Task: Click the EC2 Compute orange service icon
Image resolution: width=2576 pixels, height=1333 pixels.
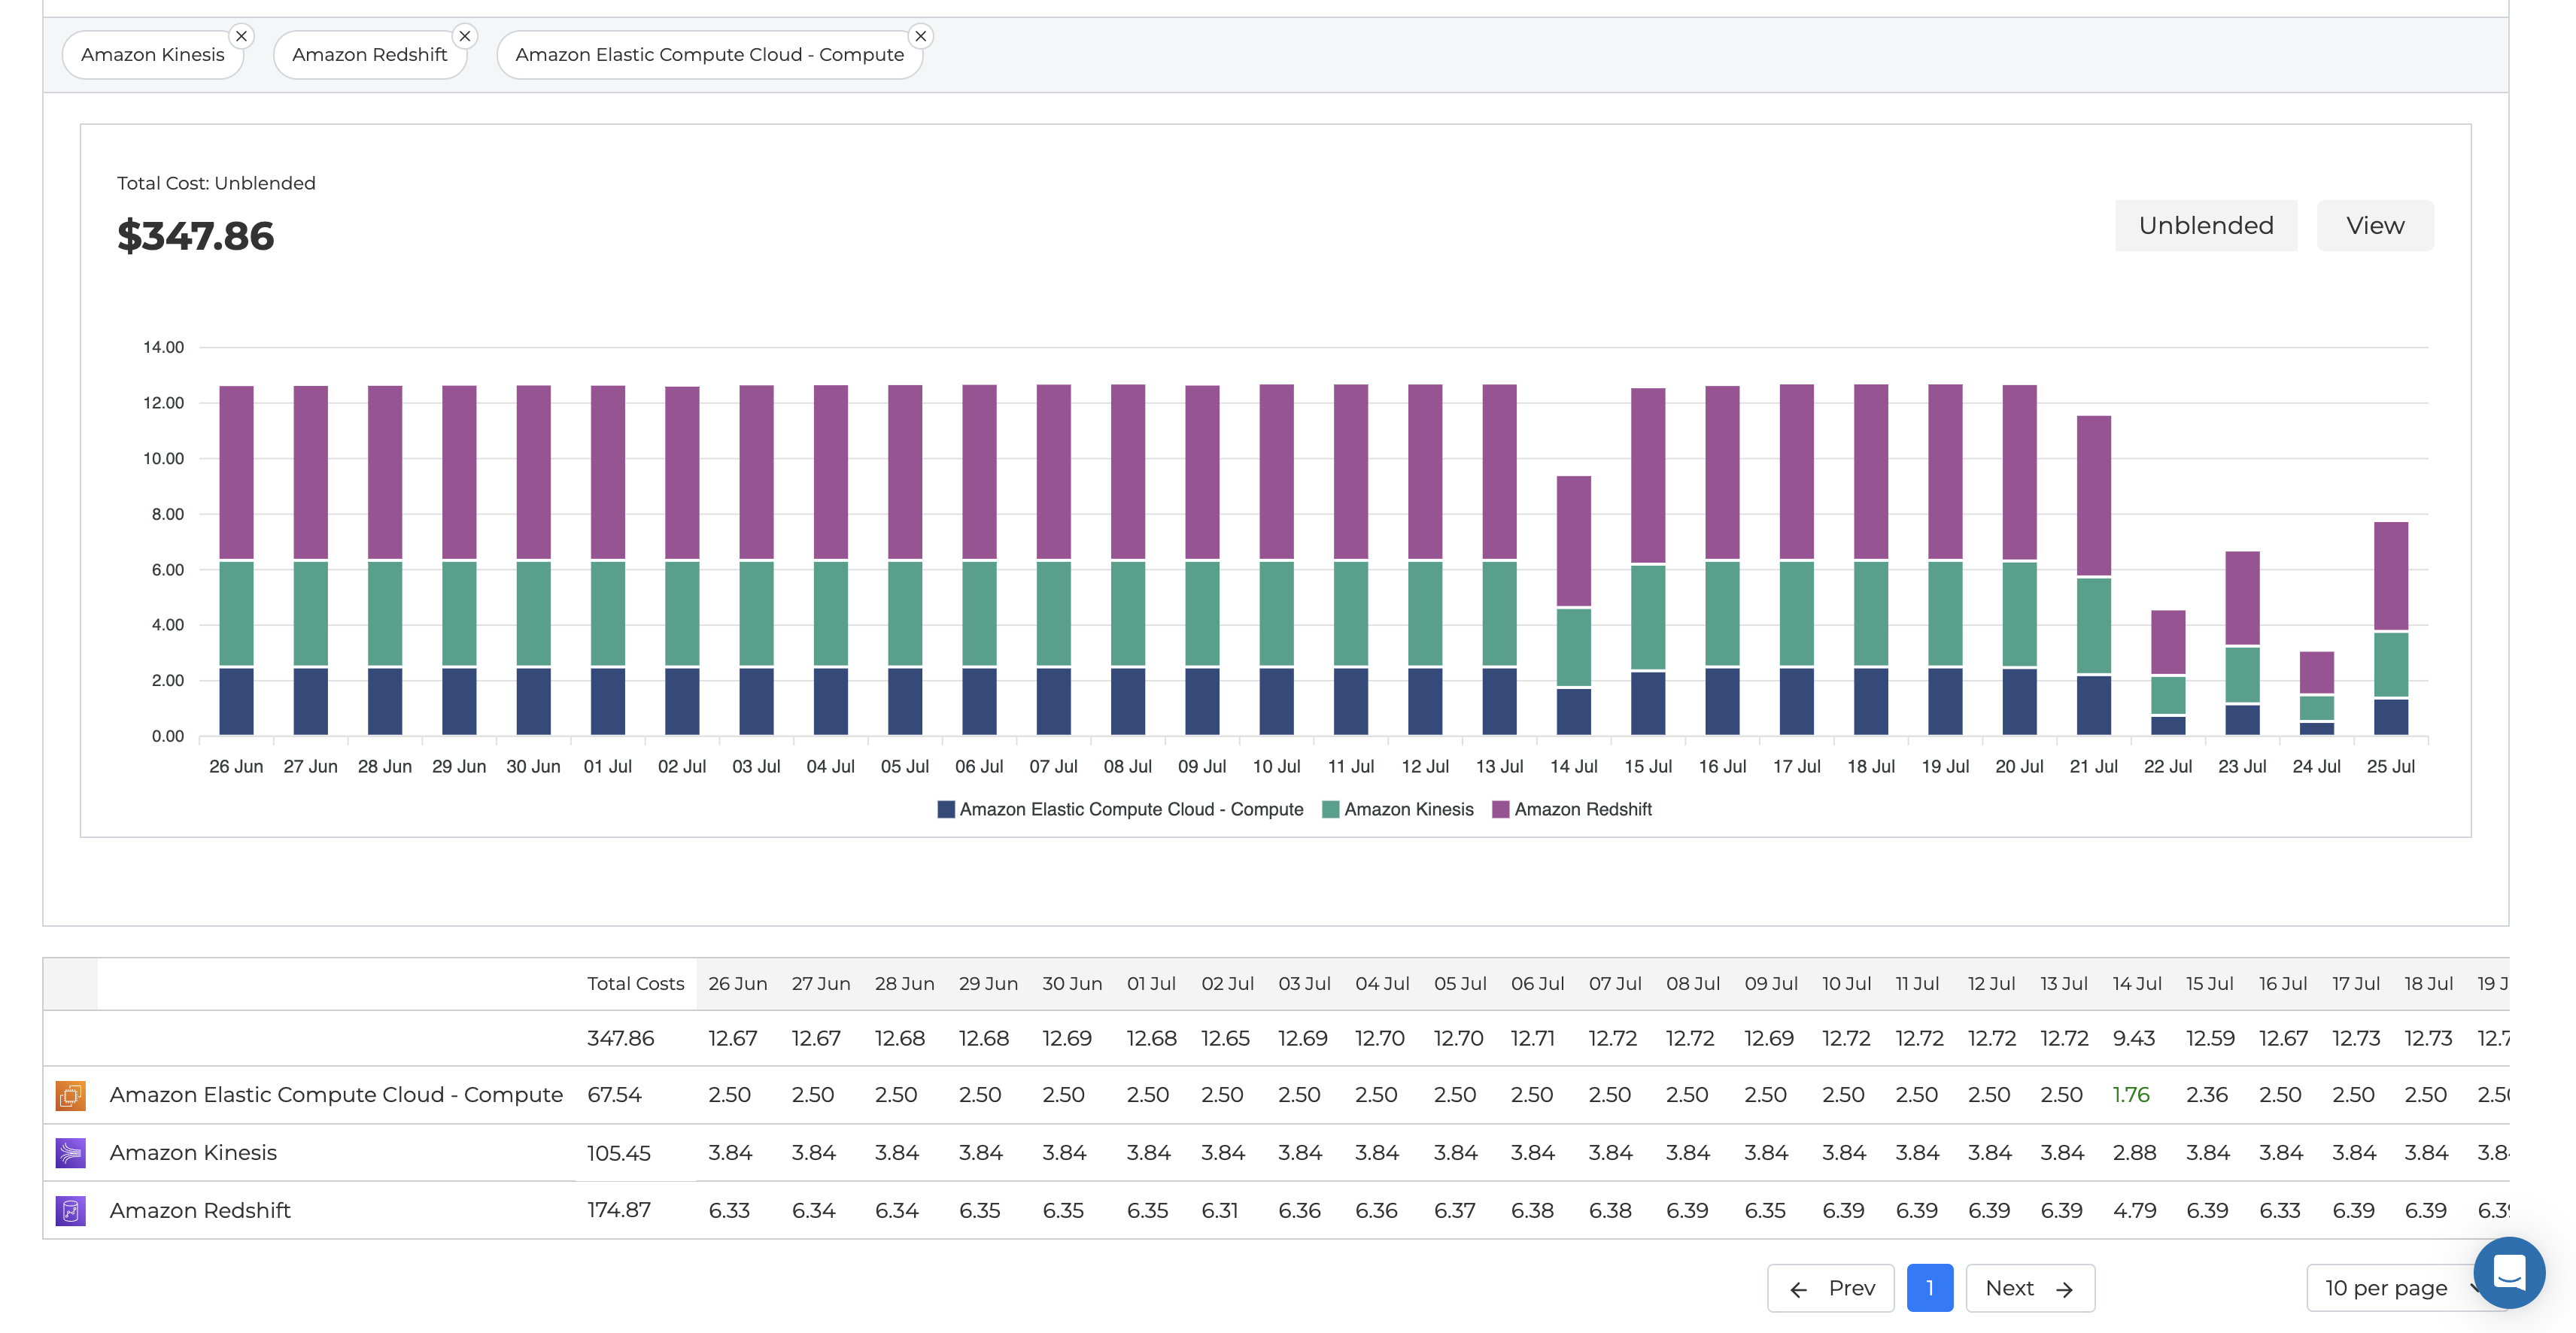Action: click(x=70, y=1095)
